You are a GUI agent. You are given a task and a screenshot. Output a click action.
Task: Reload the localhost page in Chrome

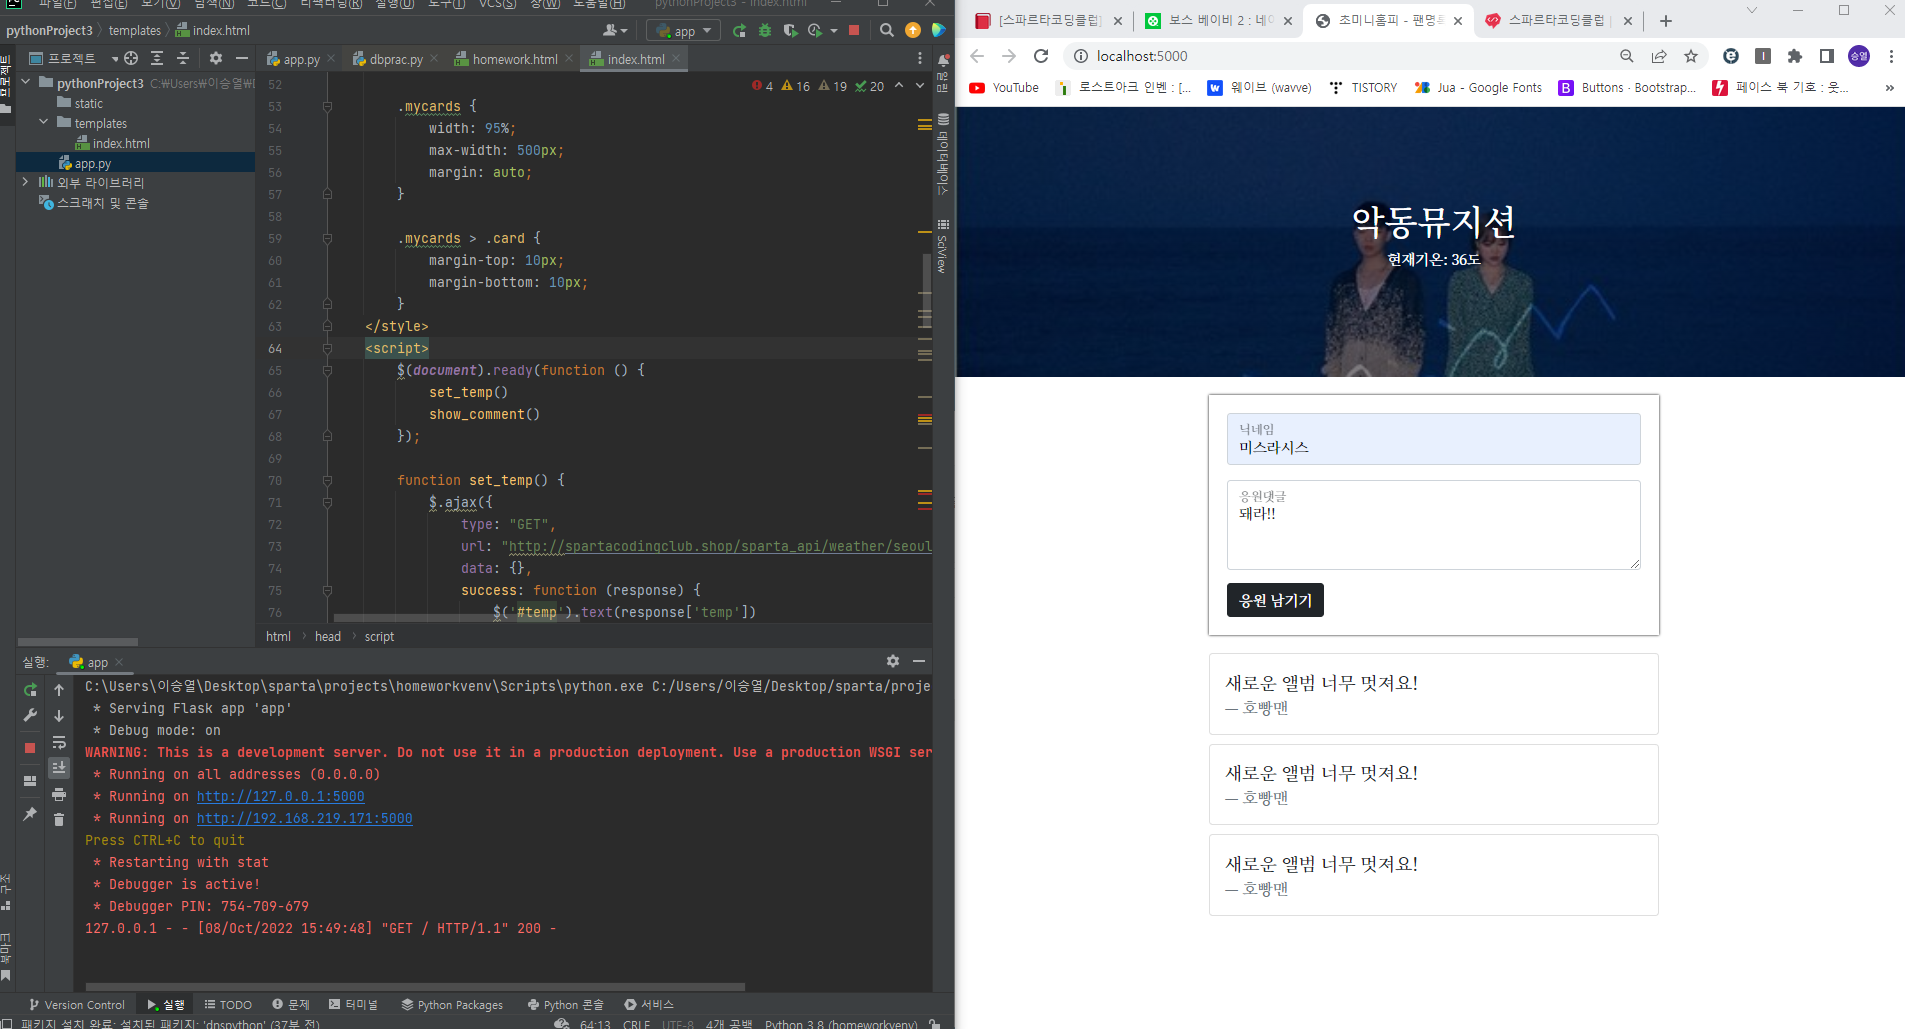(1041, 56)
